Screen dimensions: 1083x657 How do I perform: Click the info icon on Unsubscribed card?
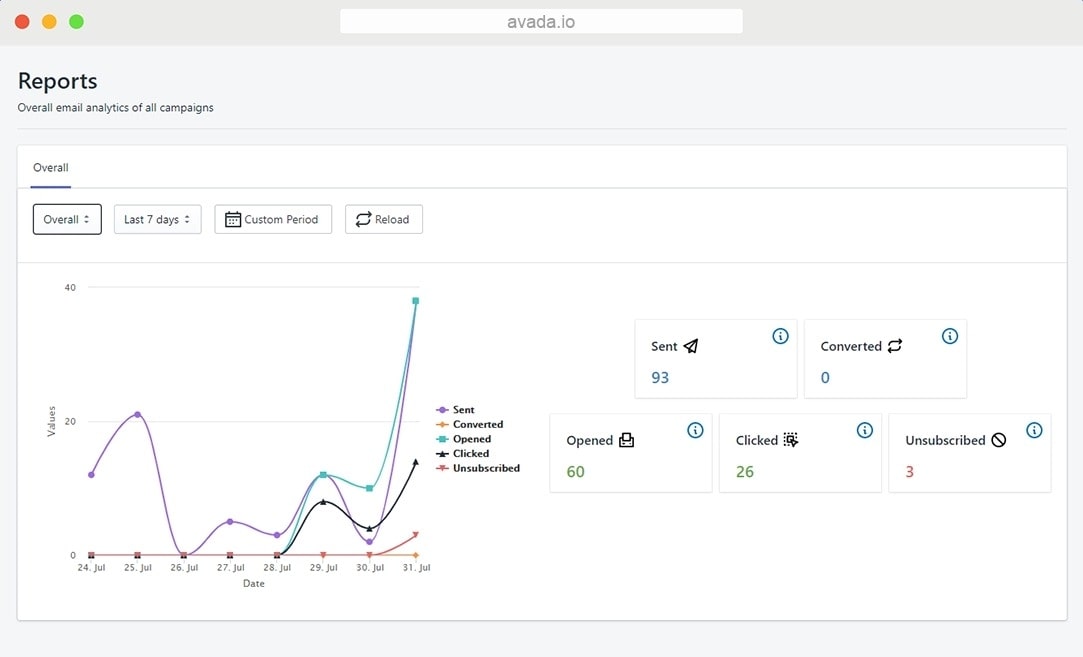[x=1034, y=430]
